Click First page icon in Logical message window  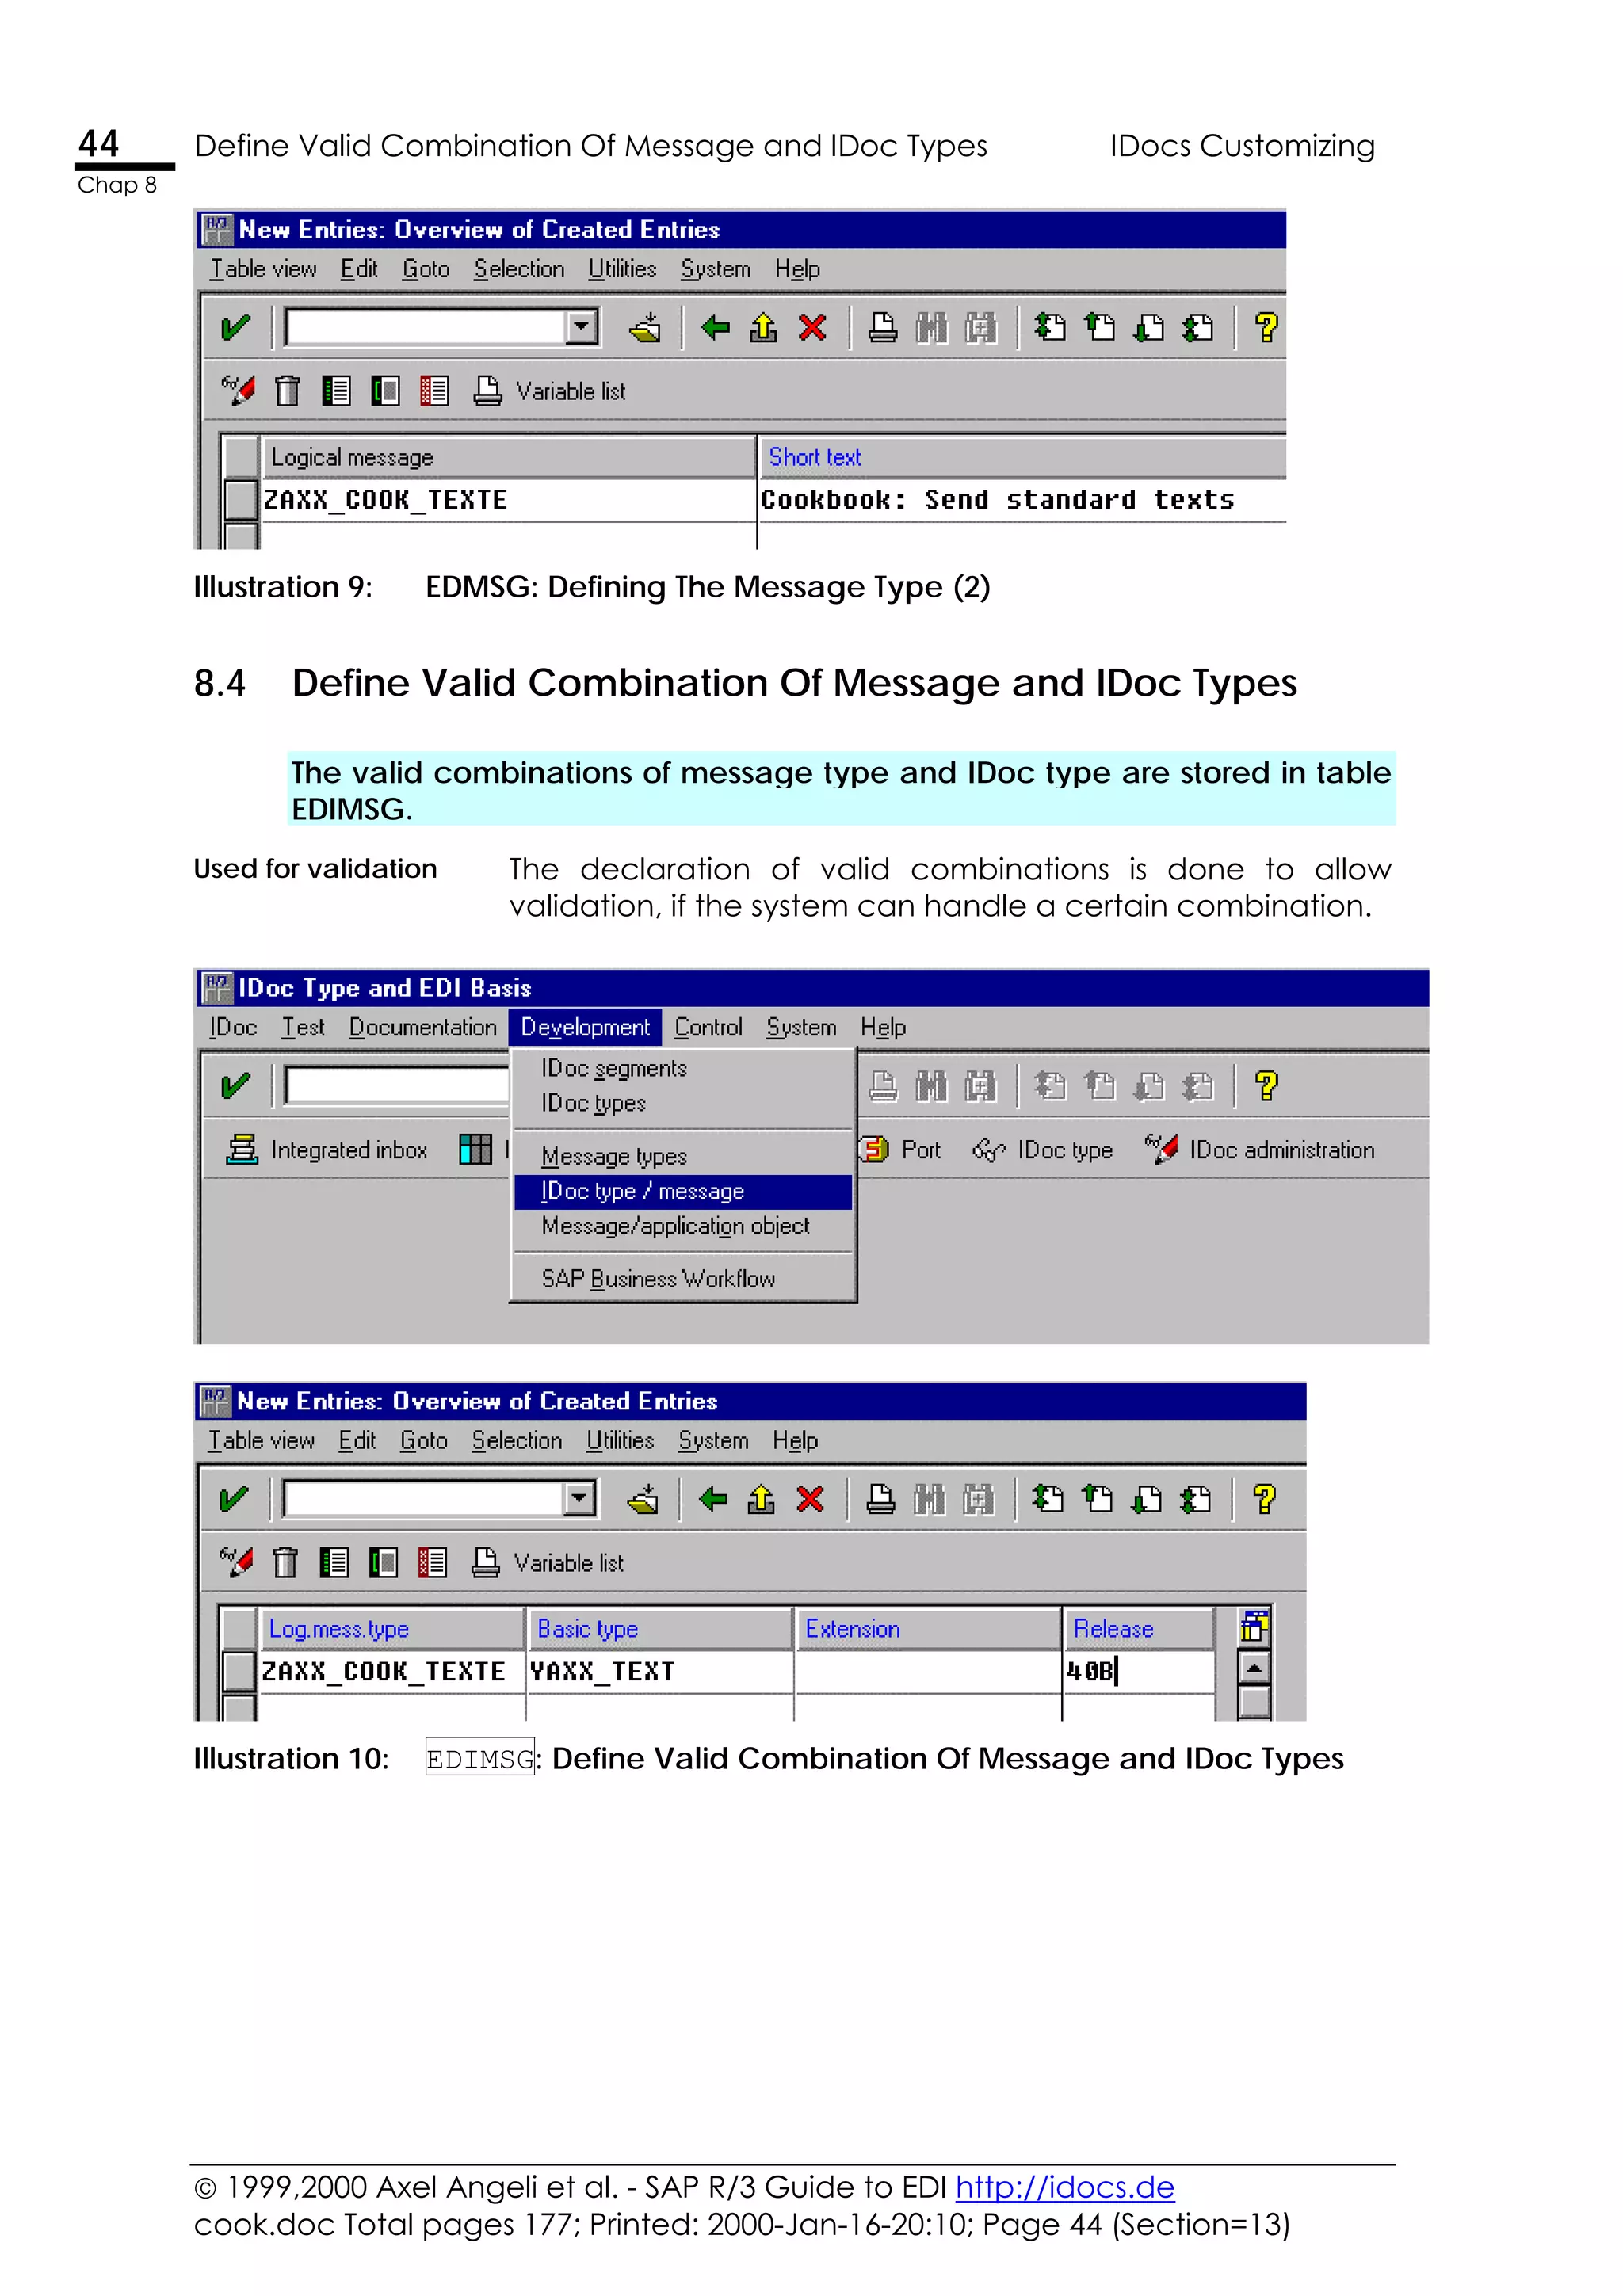click(x=1050, y=327)
